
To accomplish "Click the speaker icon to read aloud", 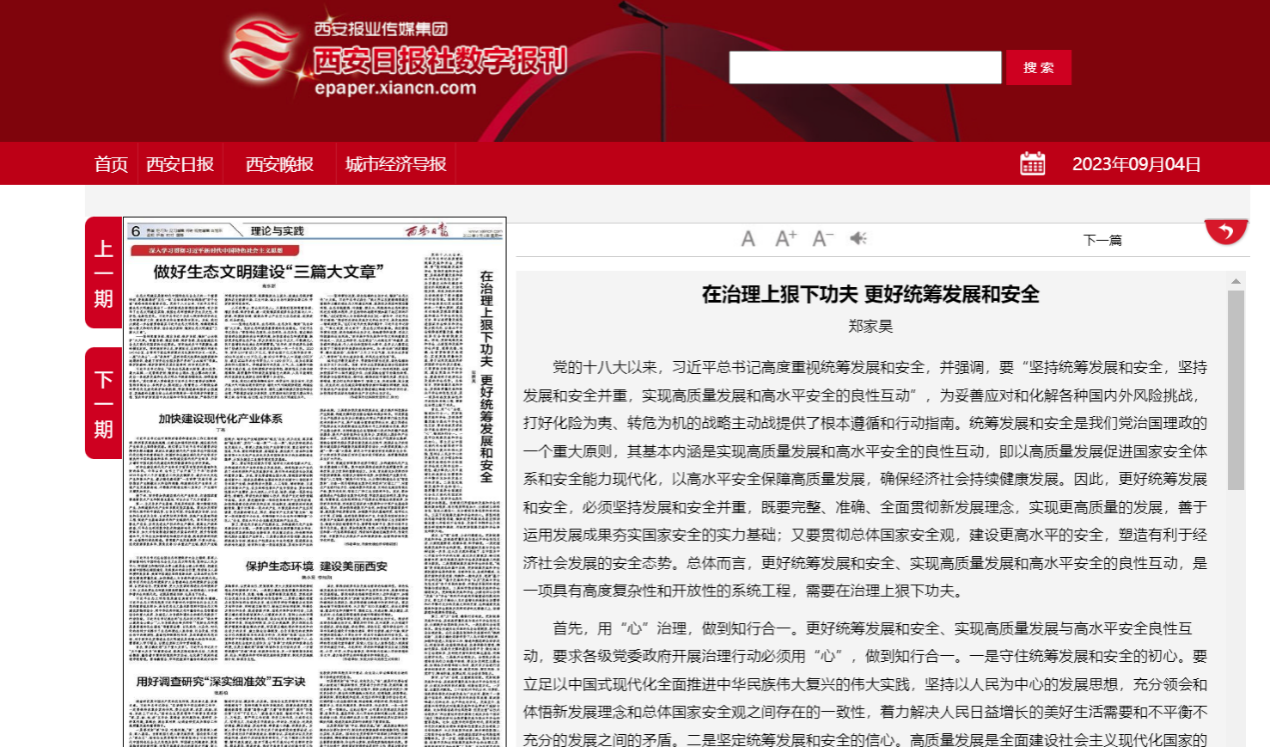I will pos(858,238).
